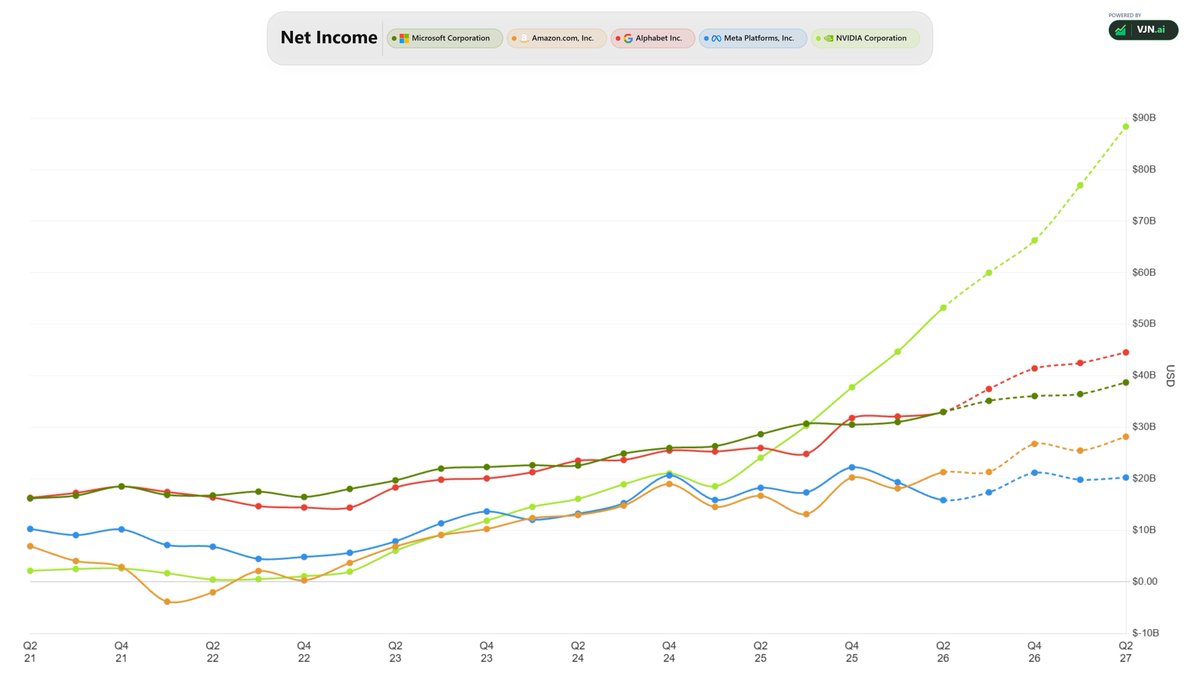
Task: Click the Q4 24 x-axis label
Action: tap(669, 651)
